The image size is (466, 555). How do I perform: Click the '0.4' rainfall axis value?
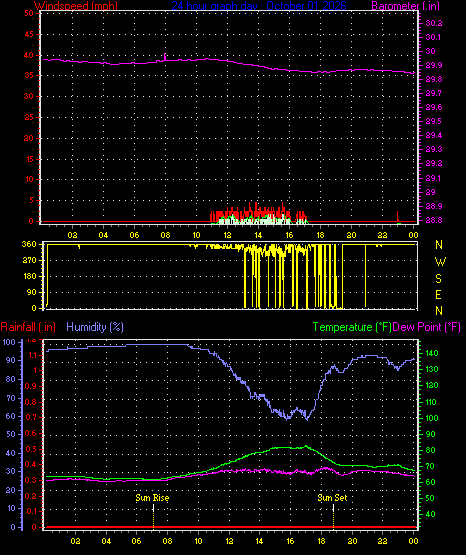click(31, 464)
